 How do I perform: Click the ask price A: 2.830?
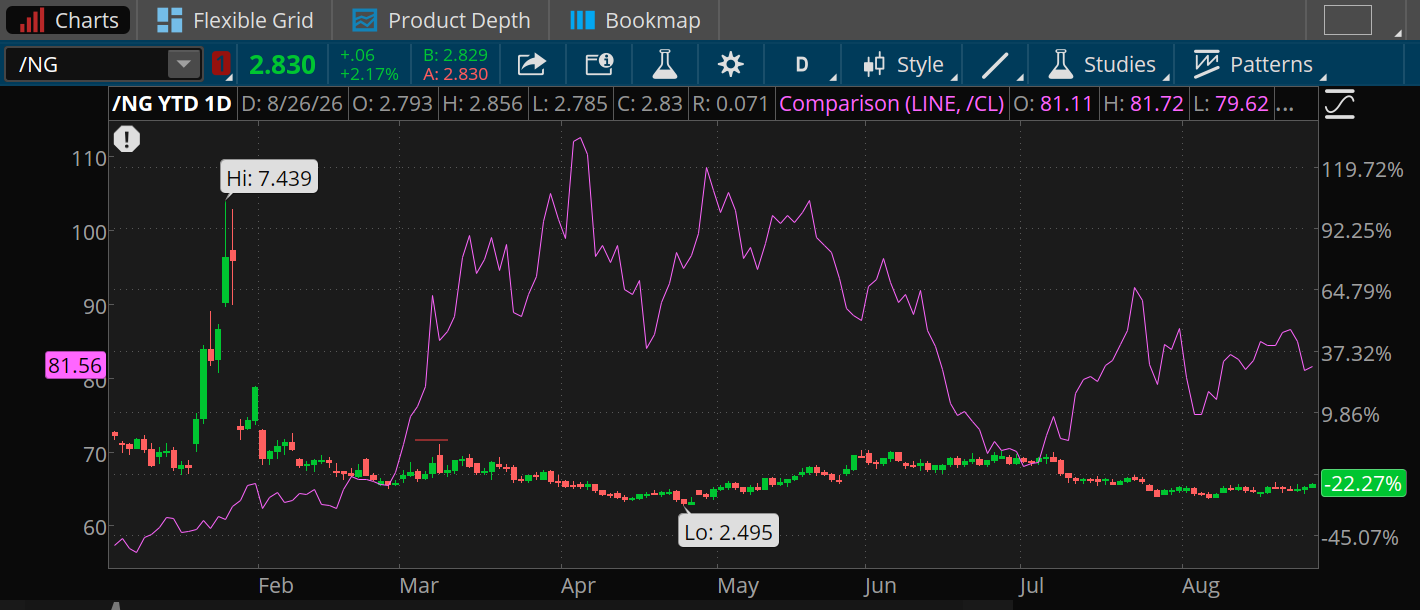[455, 74]
